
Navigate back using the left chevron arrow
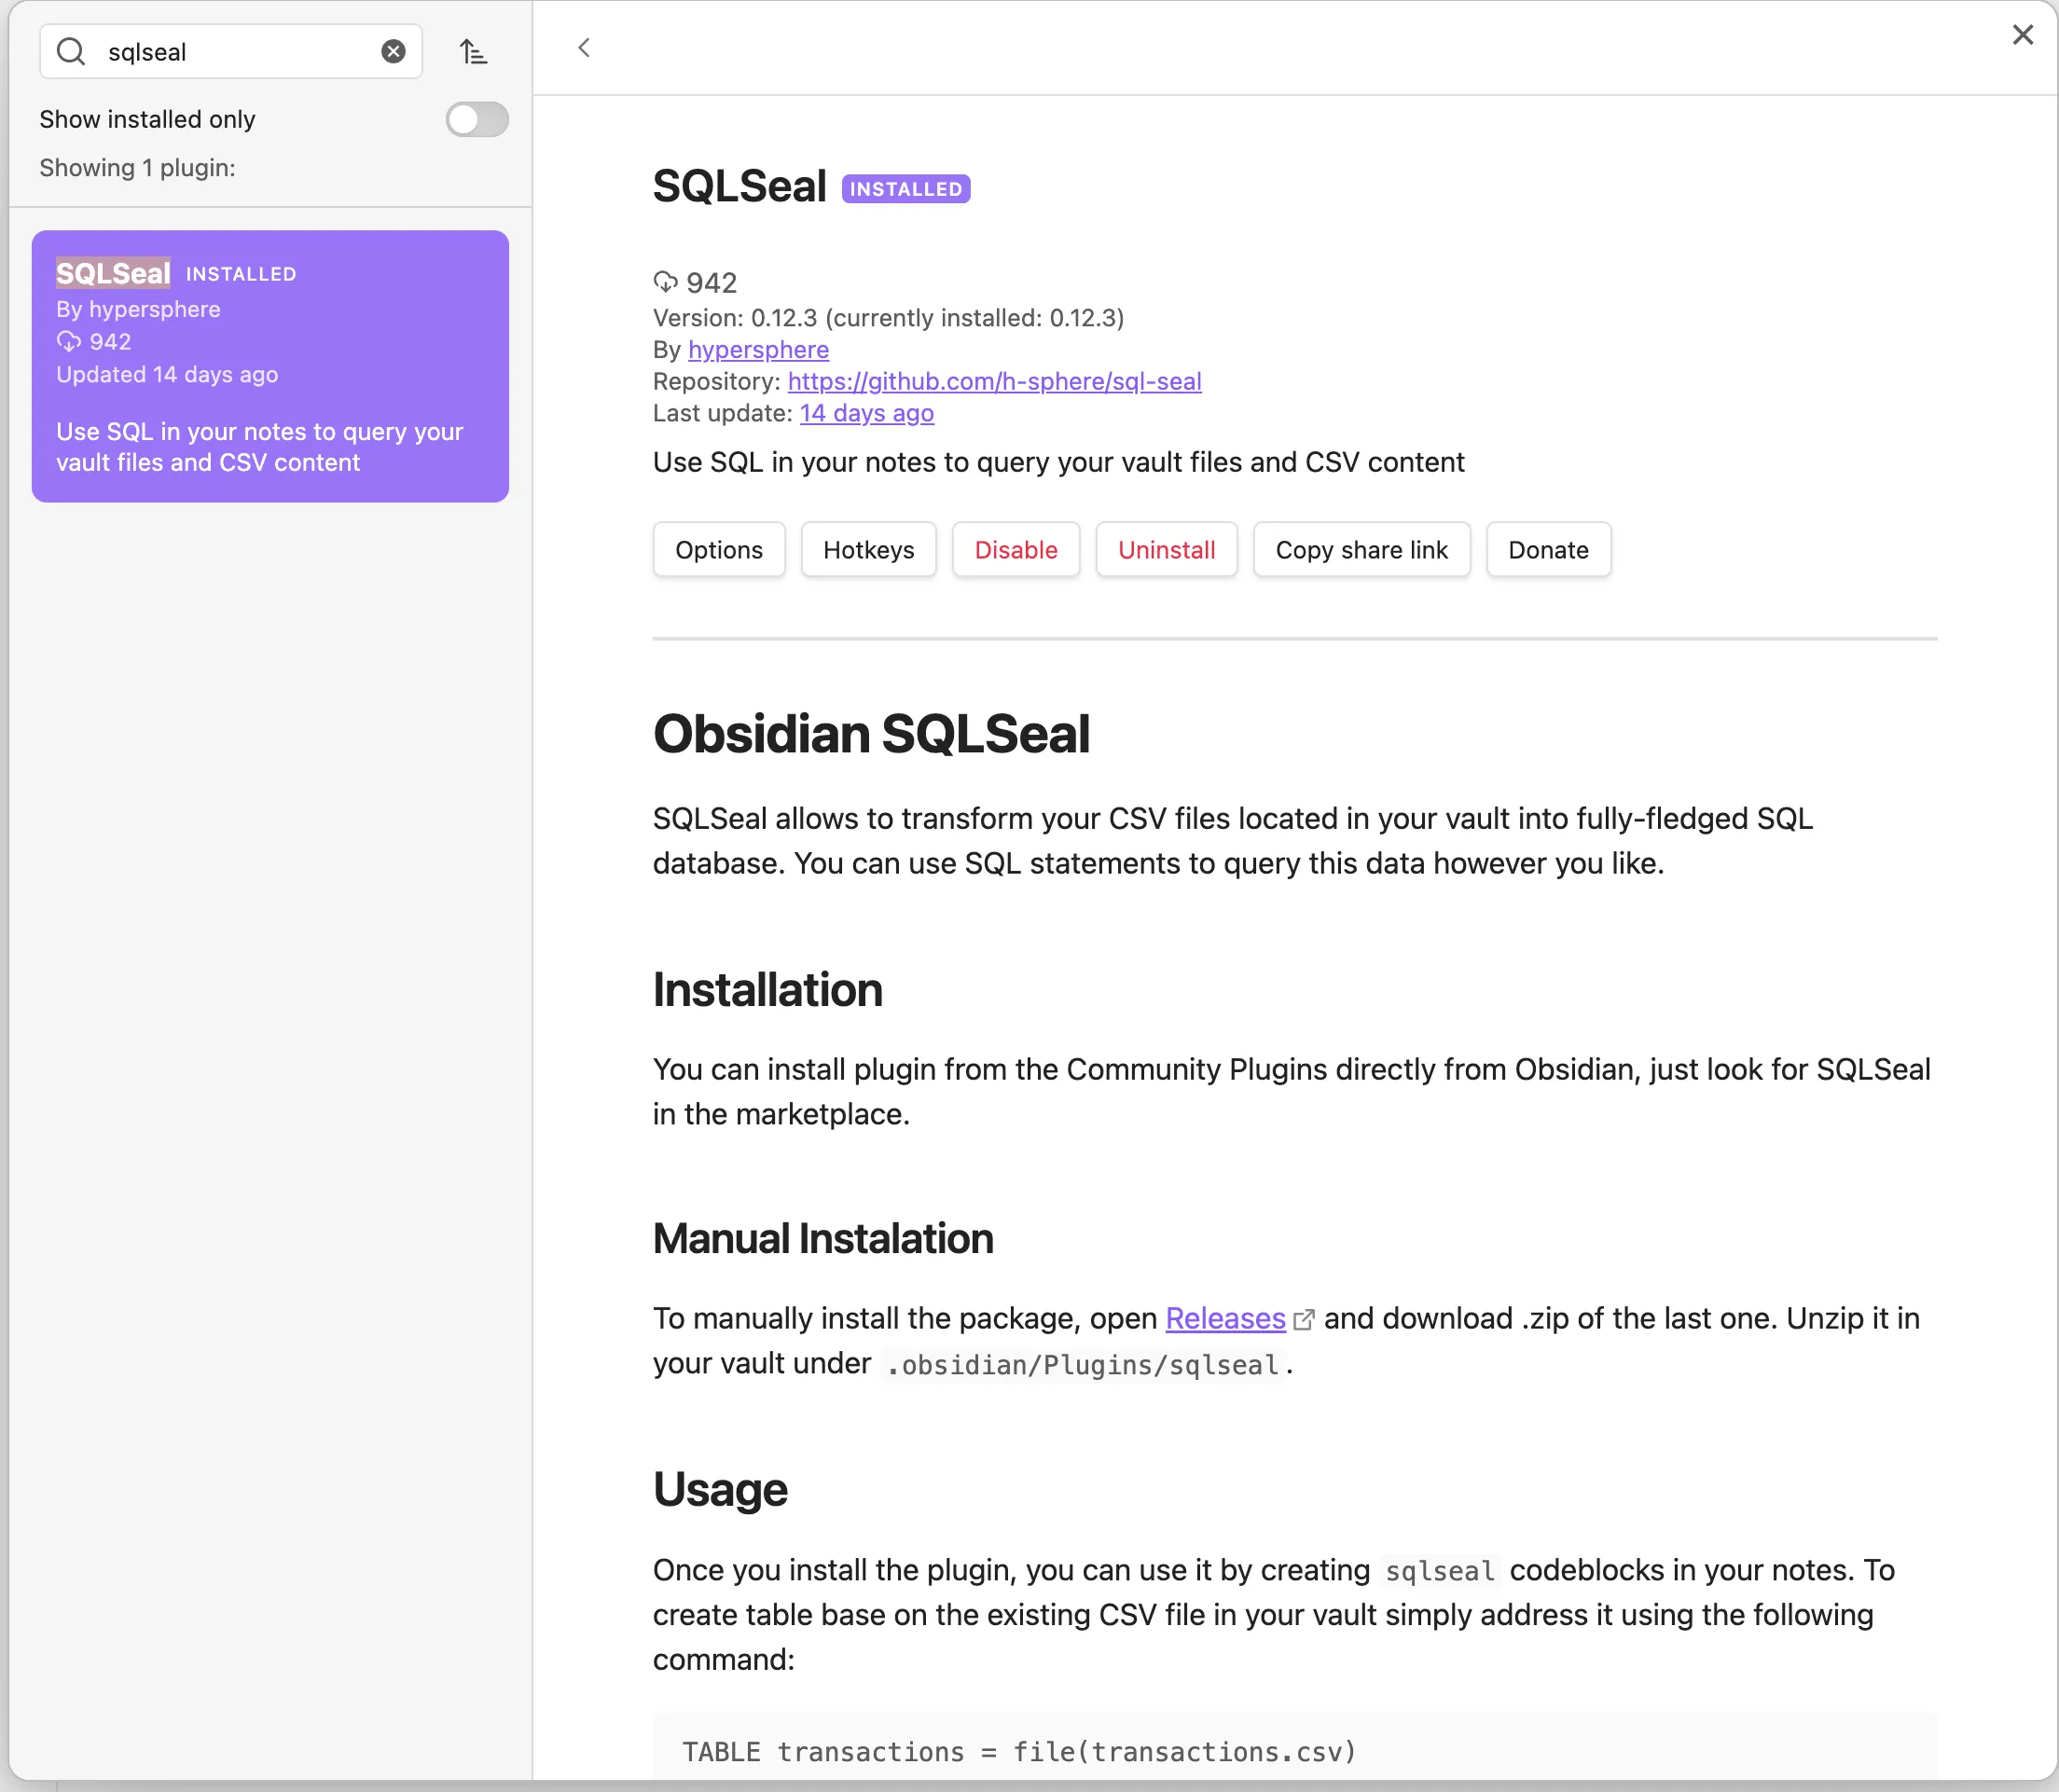pyautogui.click(x=584, y=47)
